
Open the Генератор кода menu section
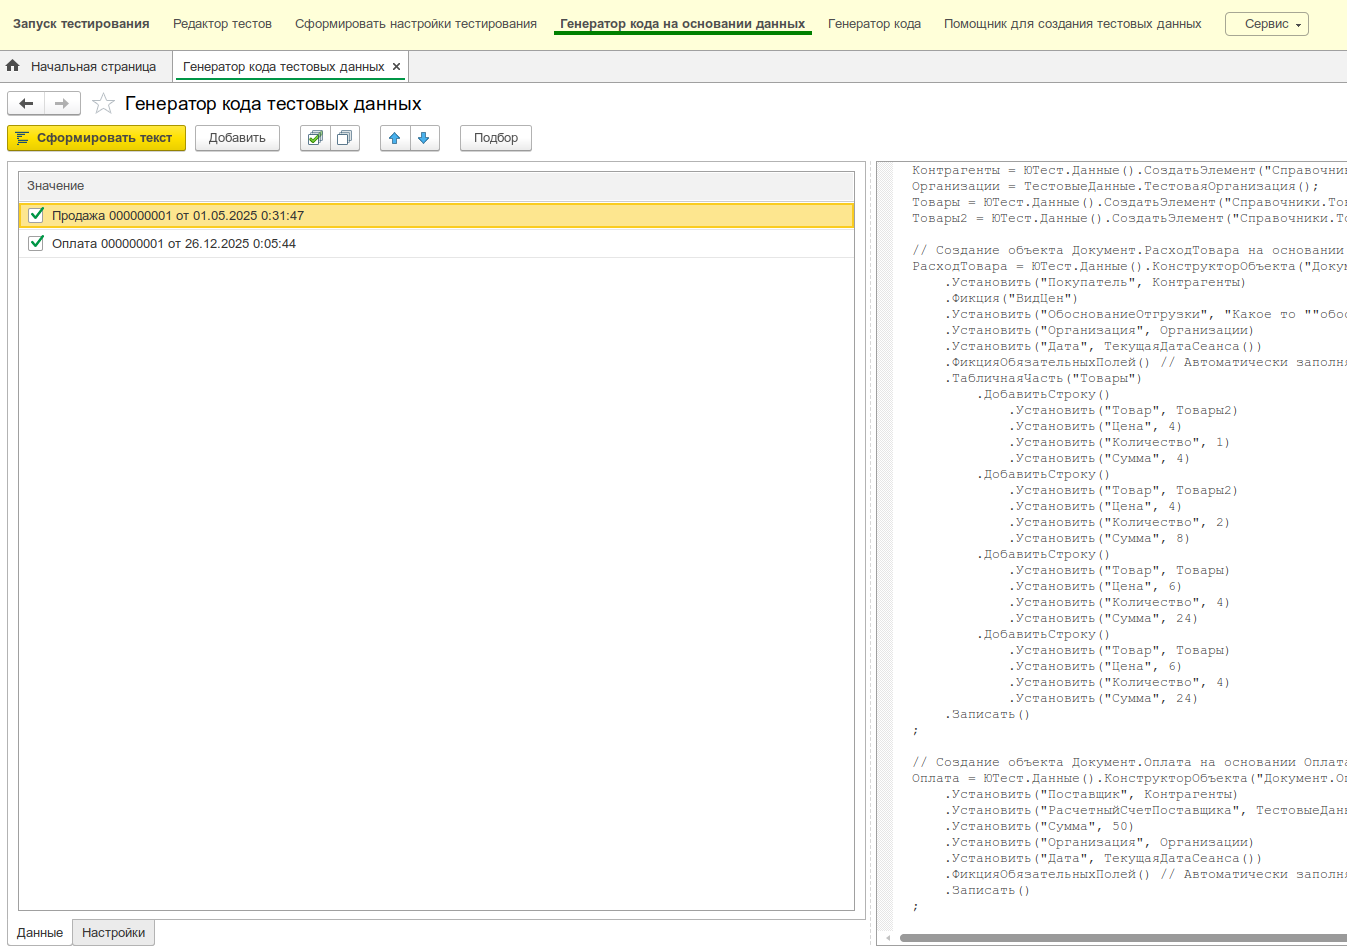point(874,24)
